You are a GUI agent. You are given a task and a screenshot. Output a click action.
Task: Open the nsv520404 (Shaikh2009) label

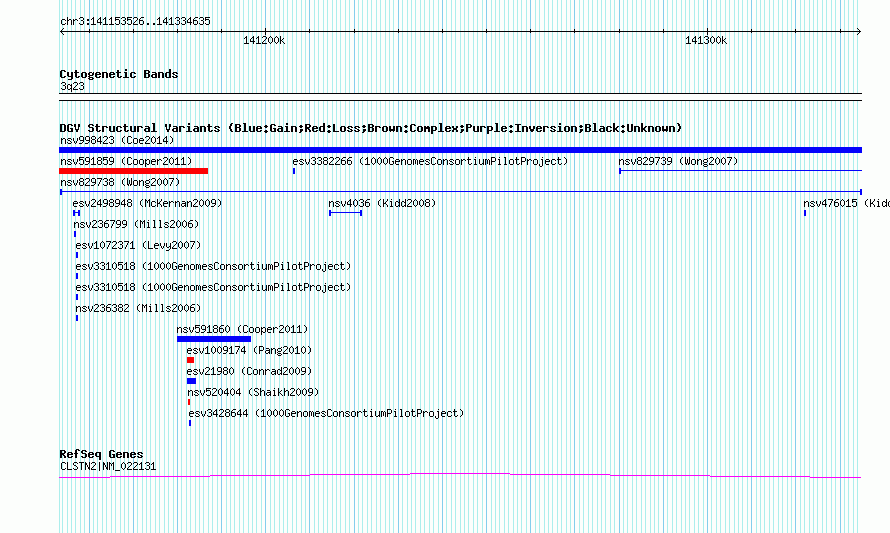pos(253,392)
